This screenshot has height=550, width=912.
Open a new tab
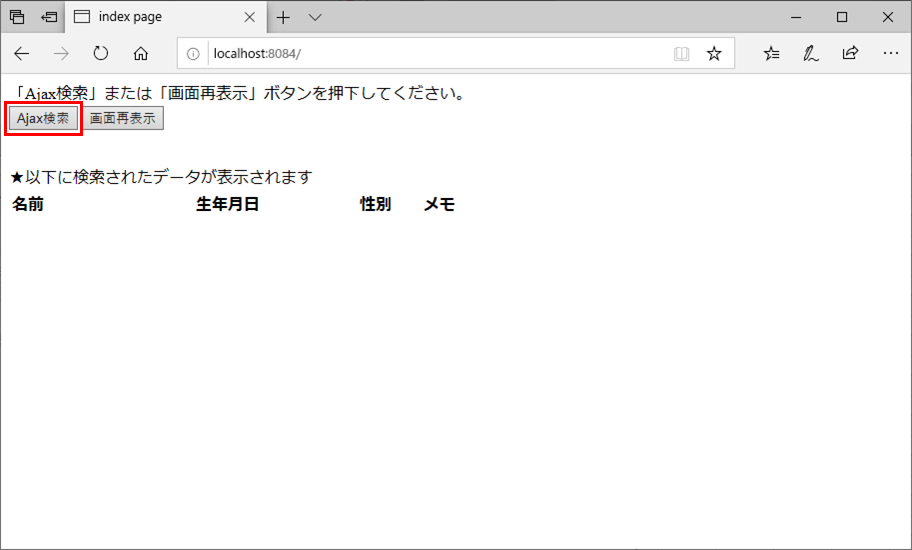pyautogui.click(x=284, y=17)
